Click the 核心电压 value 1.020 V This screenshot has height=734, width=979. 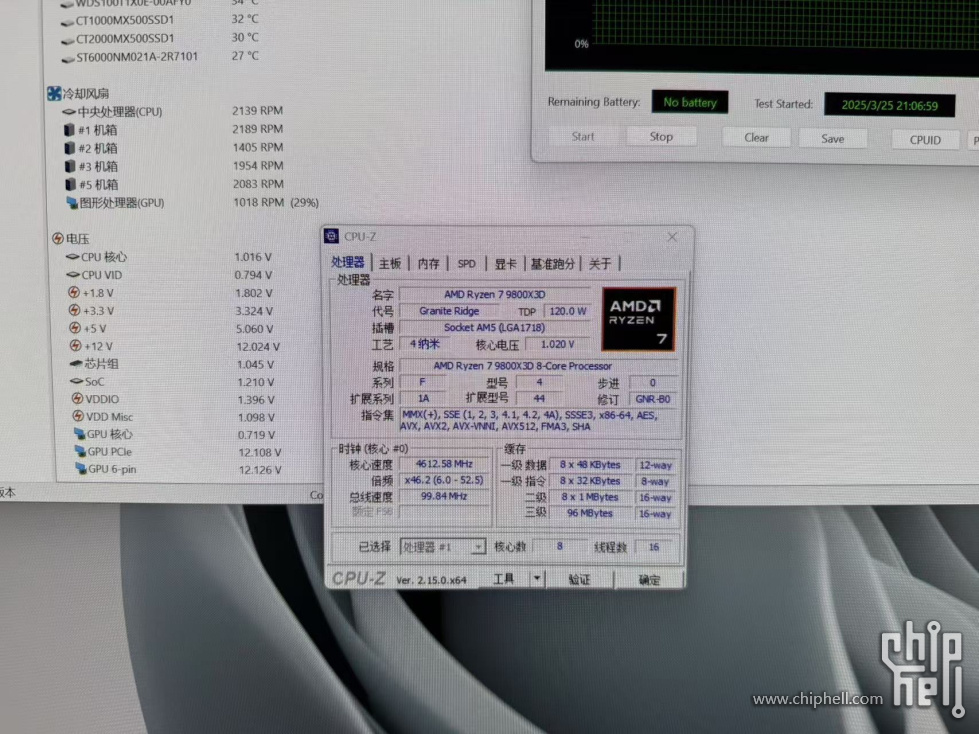pyautogui.click(x=558, y=344)
